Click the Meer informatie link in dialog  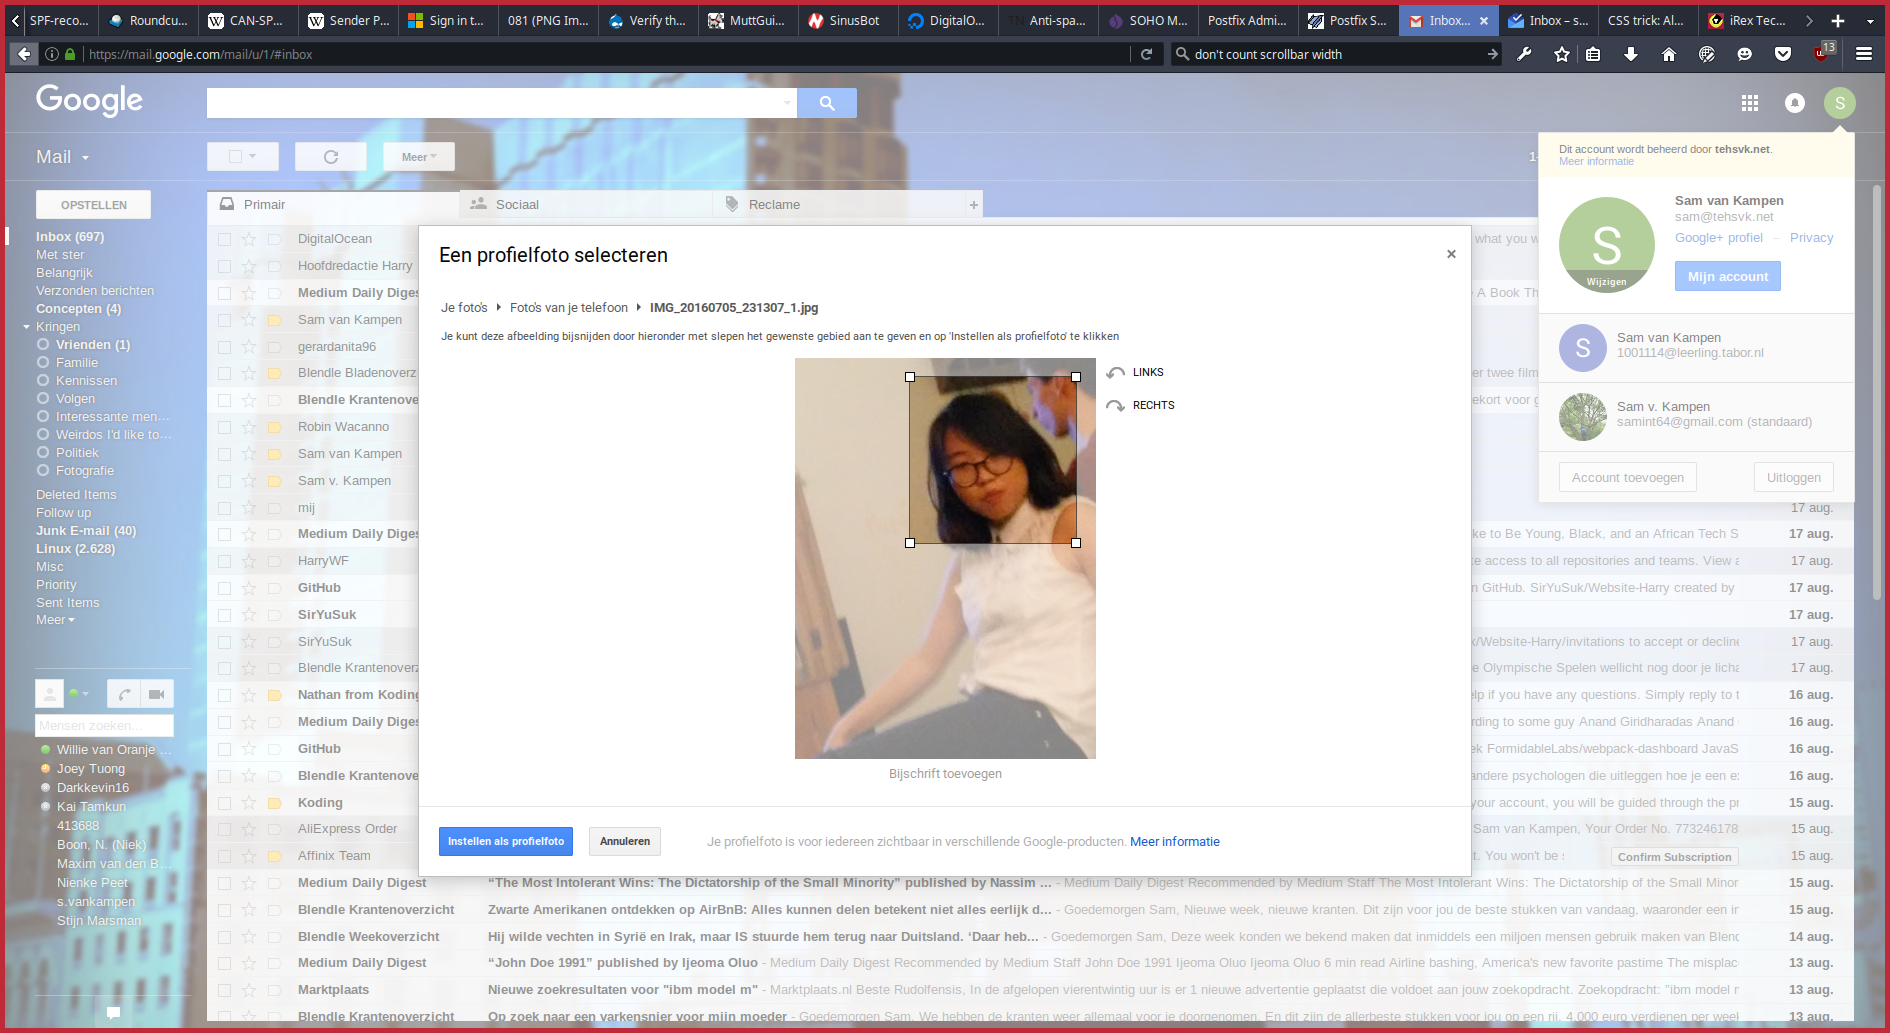pyautogui.click(x=1174, y=842)
